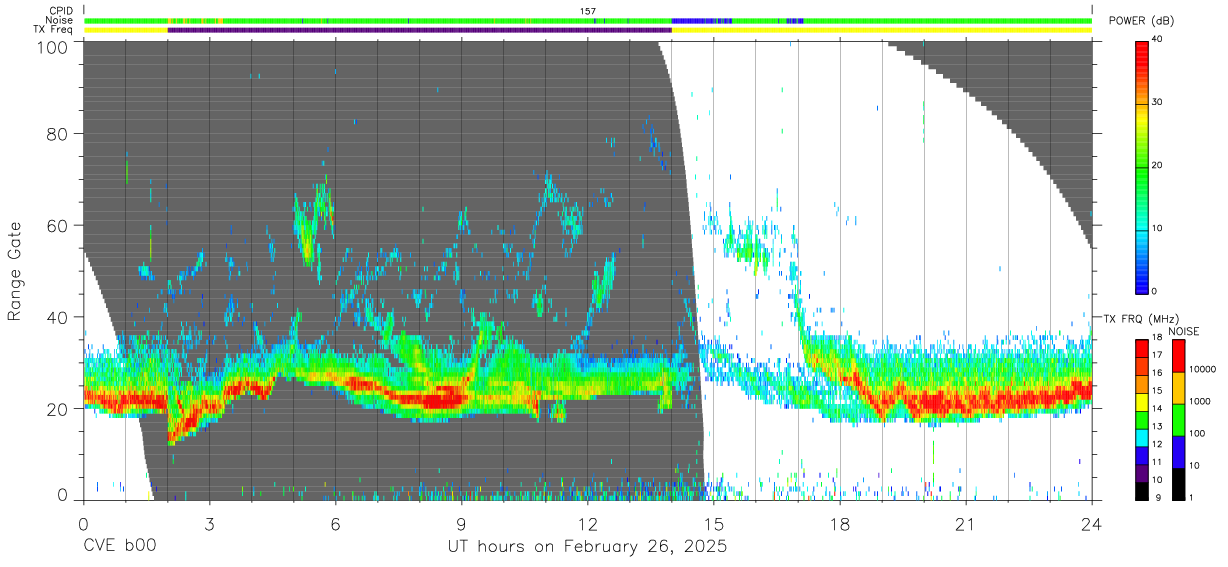Click the 18 MHz label on frequency scale
This screenshot has height=567, width=1228.
[x=1159, y=340]
